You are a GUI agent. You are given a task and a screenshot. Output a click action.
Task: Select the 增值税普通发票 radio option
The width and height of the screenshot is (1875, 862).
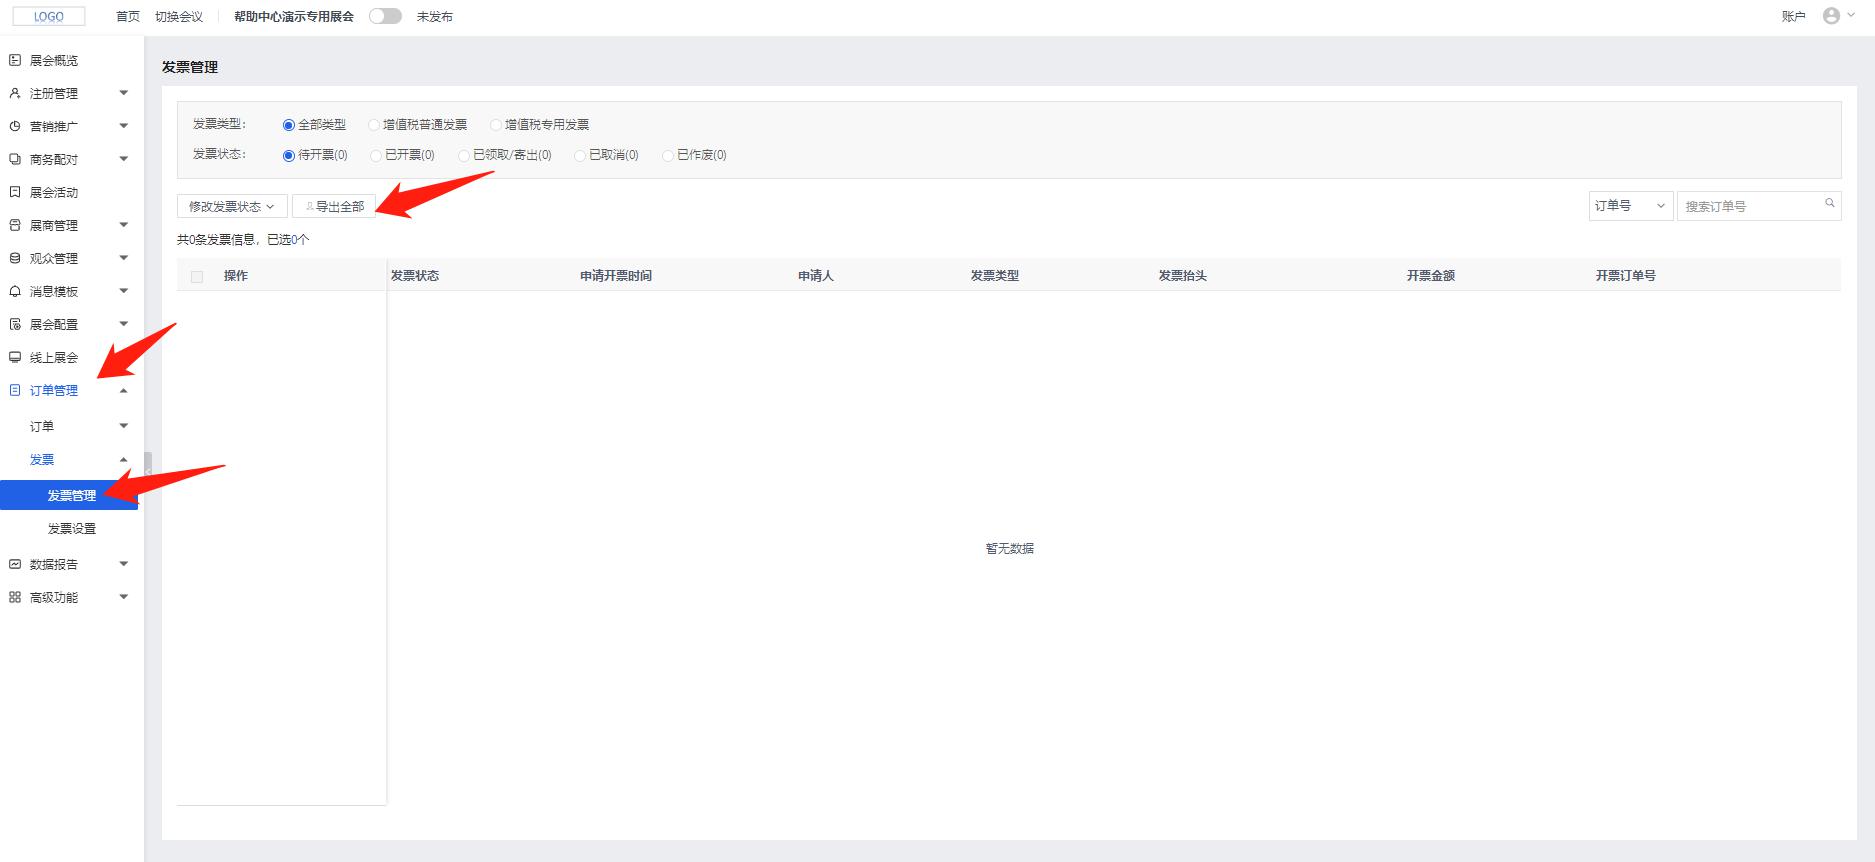(374, 125)
